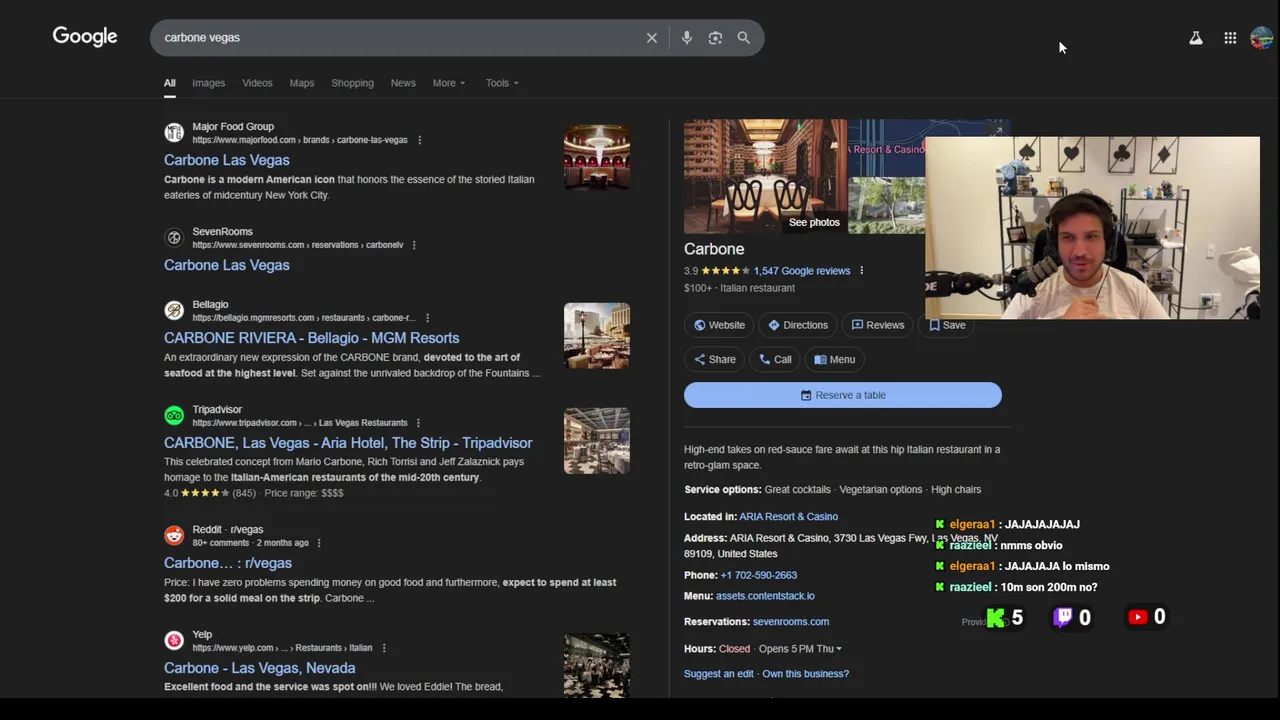The width and height of the screenshot is (1280, 720).
Task: Expand the opening hours dropdown
Action: (x=838, y=649)
